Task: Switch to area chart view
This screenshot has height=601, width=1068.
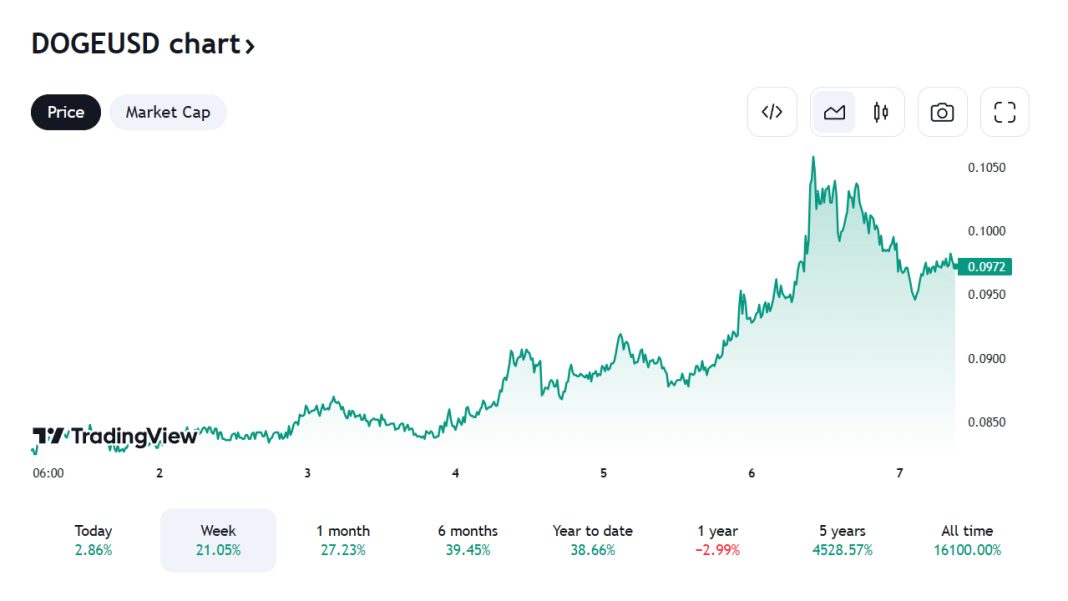Action: [x=834, y=112]
